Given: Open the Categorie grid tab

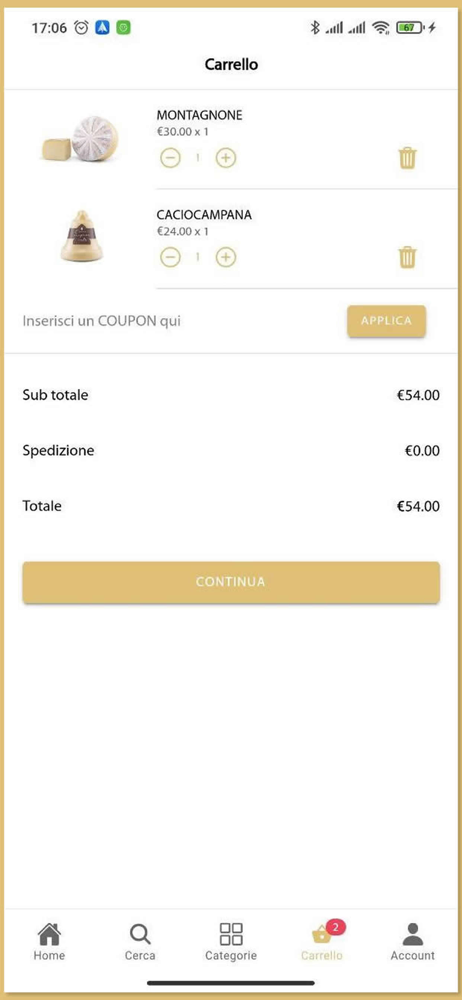Looking at the screenshot, I should click(x=231, y=941).
